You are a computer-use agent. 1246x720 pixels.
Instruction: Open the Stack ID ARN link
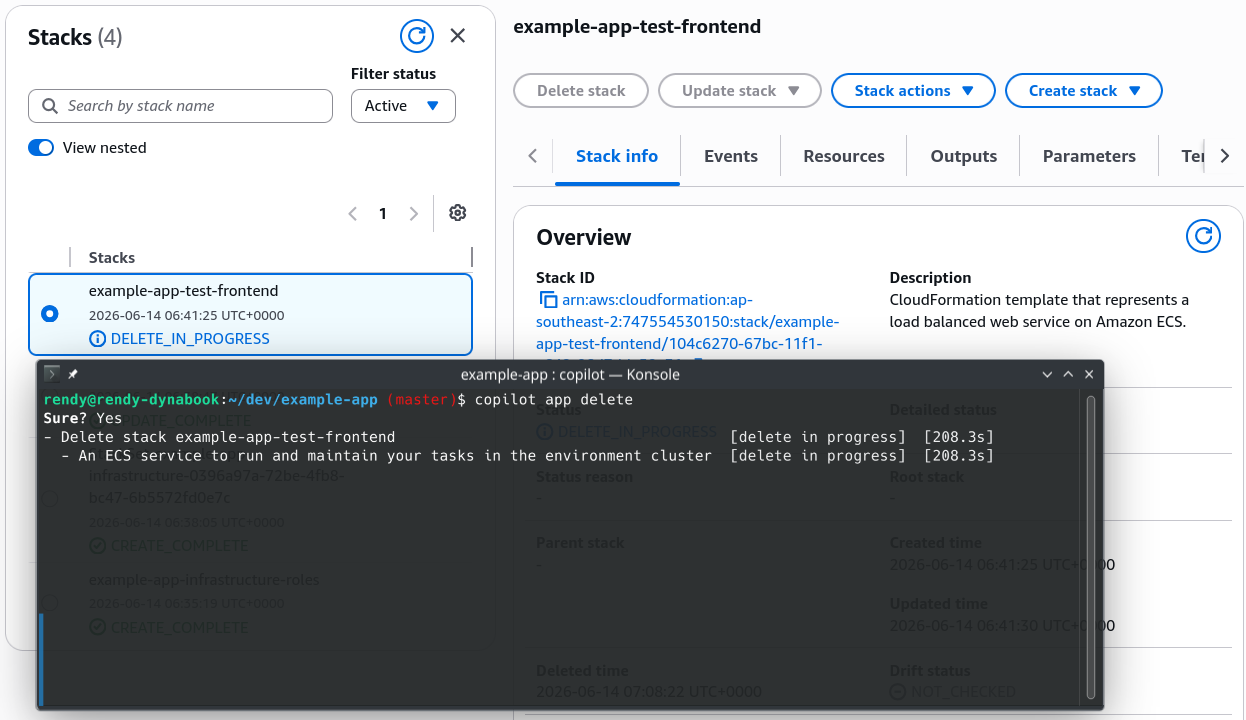(x=688, y=322)
